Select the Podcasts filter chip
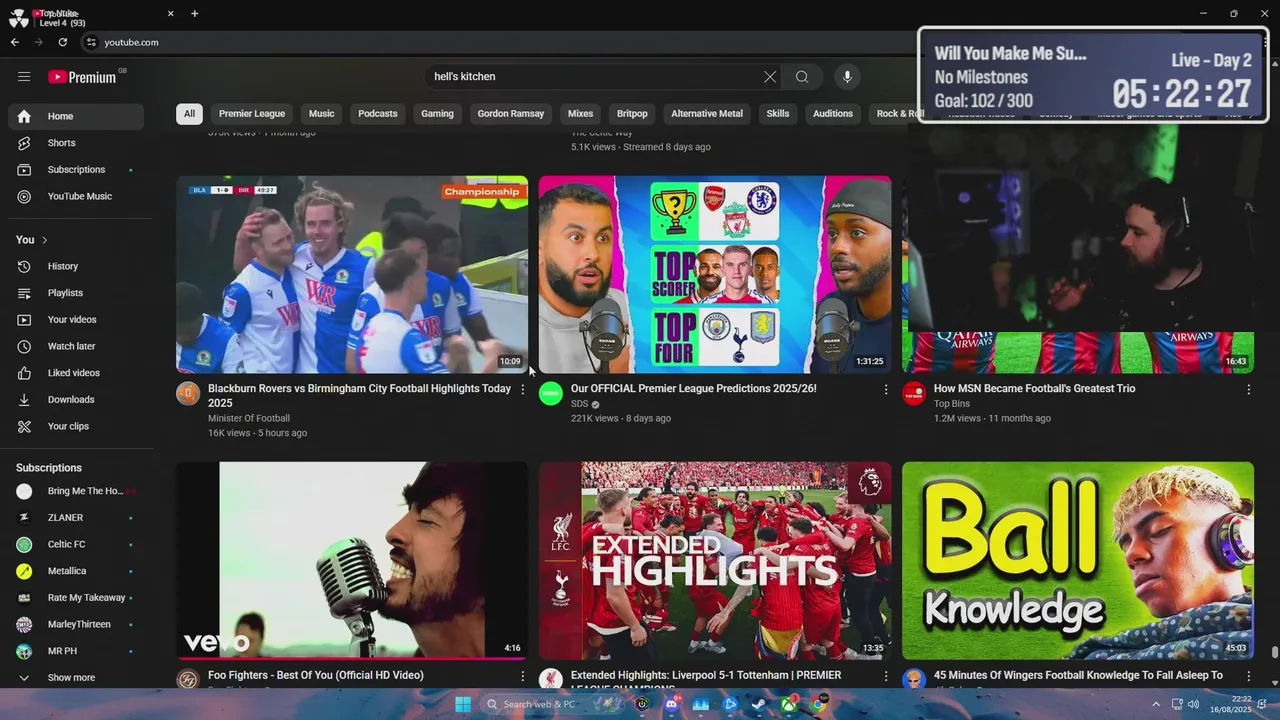Screen dimensions: 1280x720 378,114
